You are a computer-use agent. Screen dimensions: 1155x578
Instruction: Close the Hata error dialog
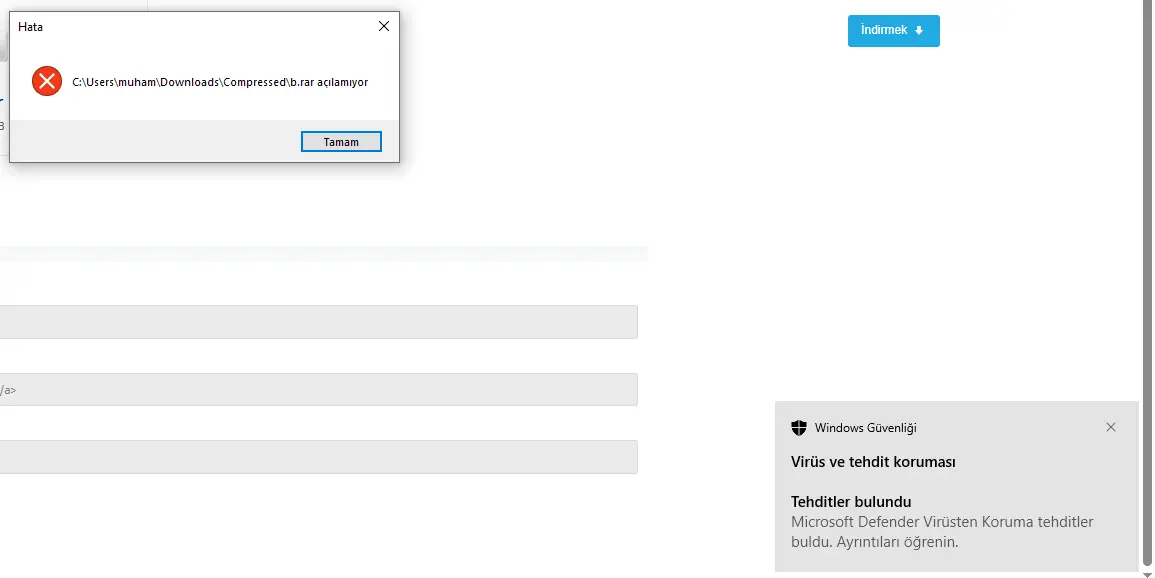pyautogui.click(x=384, y=27)
